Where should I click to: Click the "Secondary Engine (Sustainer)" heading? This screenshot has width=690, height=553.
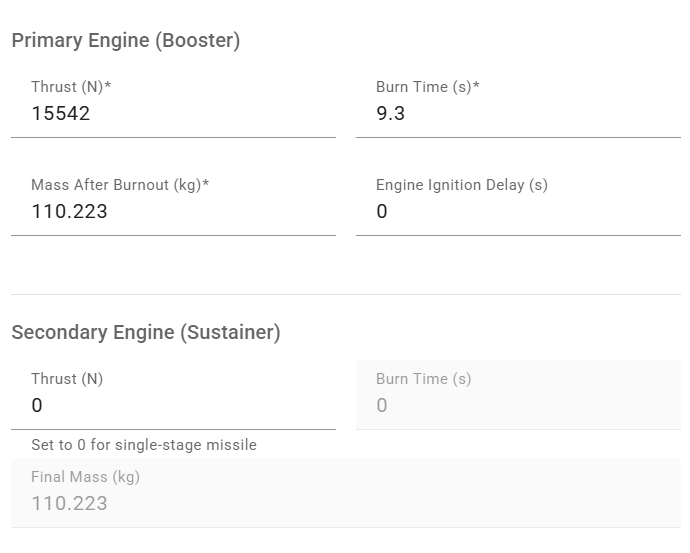pyautogui.click(x=146, y=333)
